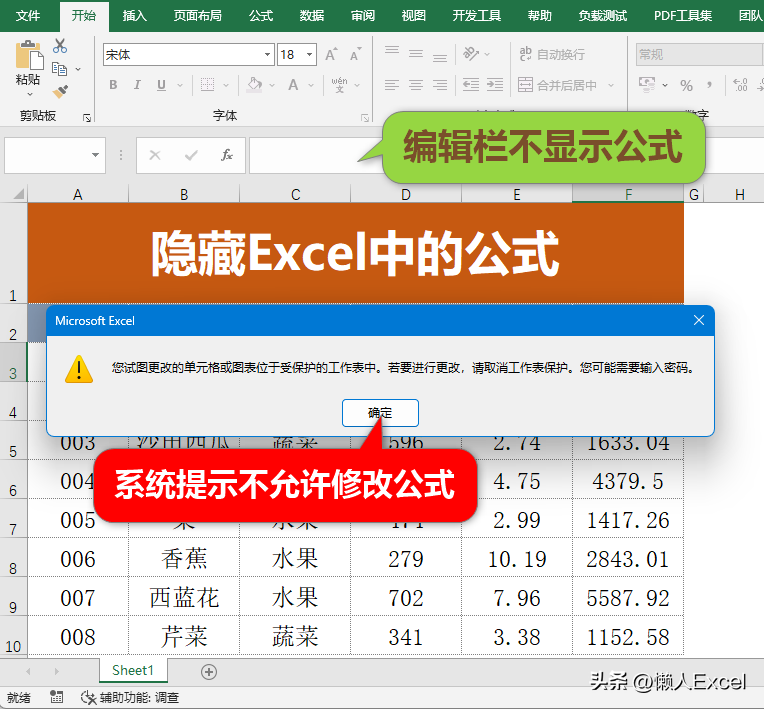Image resolution: width=764 pixels, height=709 pixels.
Task: Click the cell Borders icon
Action: (208, 85)
